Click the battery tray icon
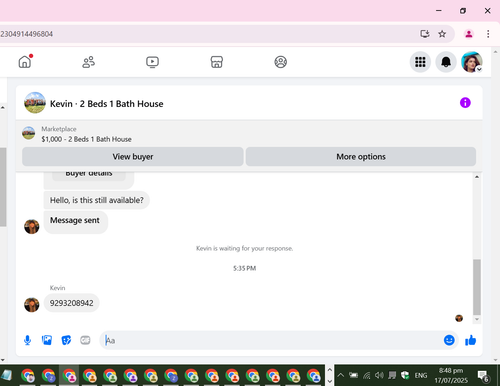 pos(353,375)
